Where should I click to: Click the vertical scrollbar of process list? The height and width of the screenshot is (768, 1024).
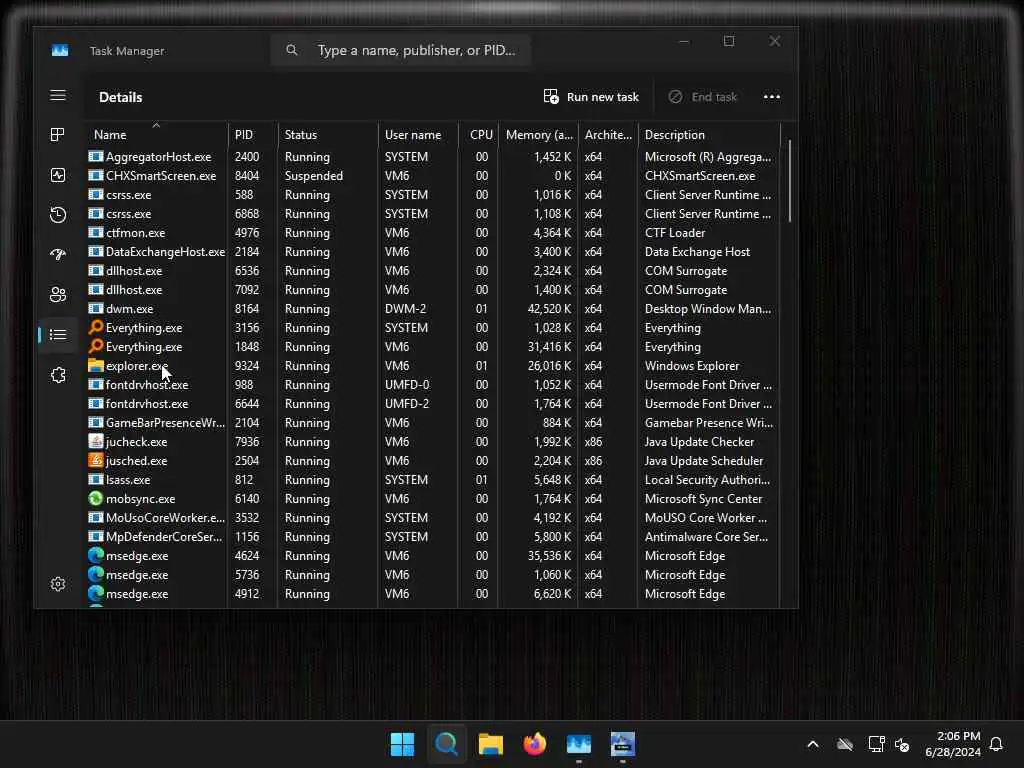point(790,181)
